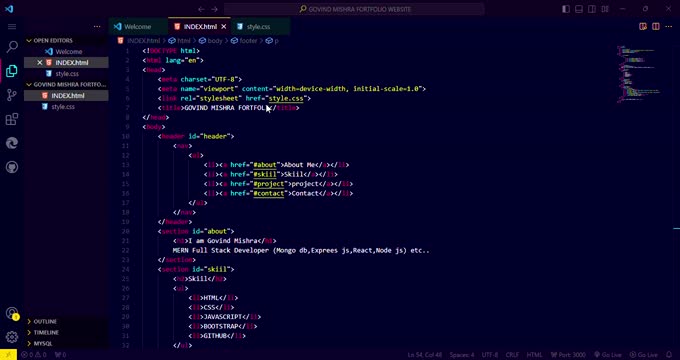This screenshot has height=360, width=680.
Task: Click the command center search field
Action: (354, 9)
